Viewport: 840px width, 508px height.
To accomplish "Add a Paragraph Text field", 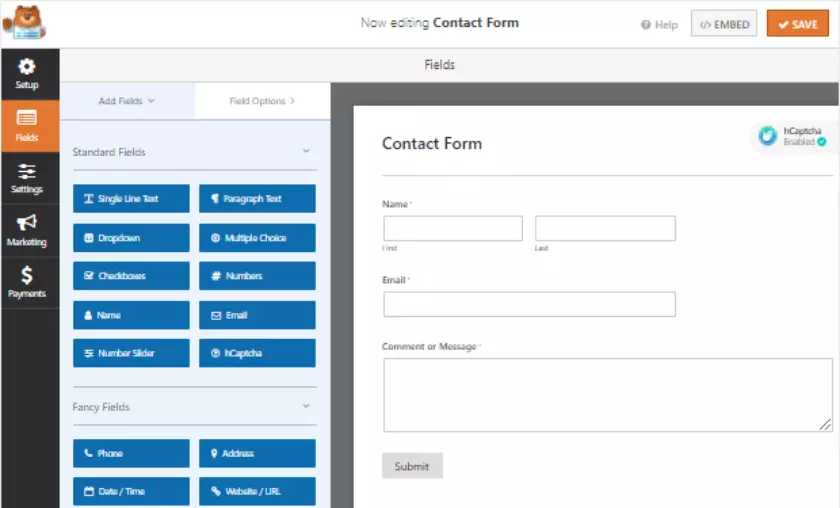I will [257, 198].
